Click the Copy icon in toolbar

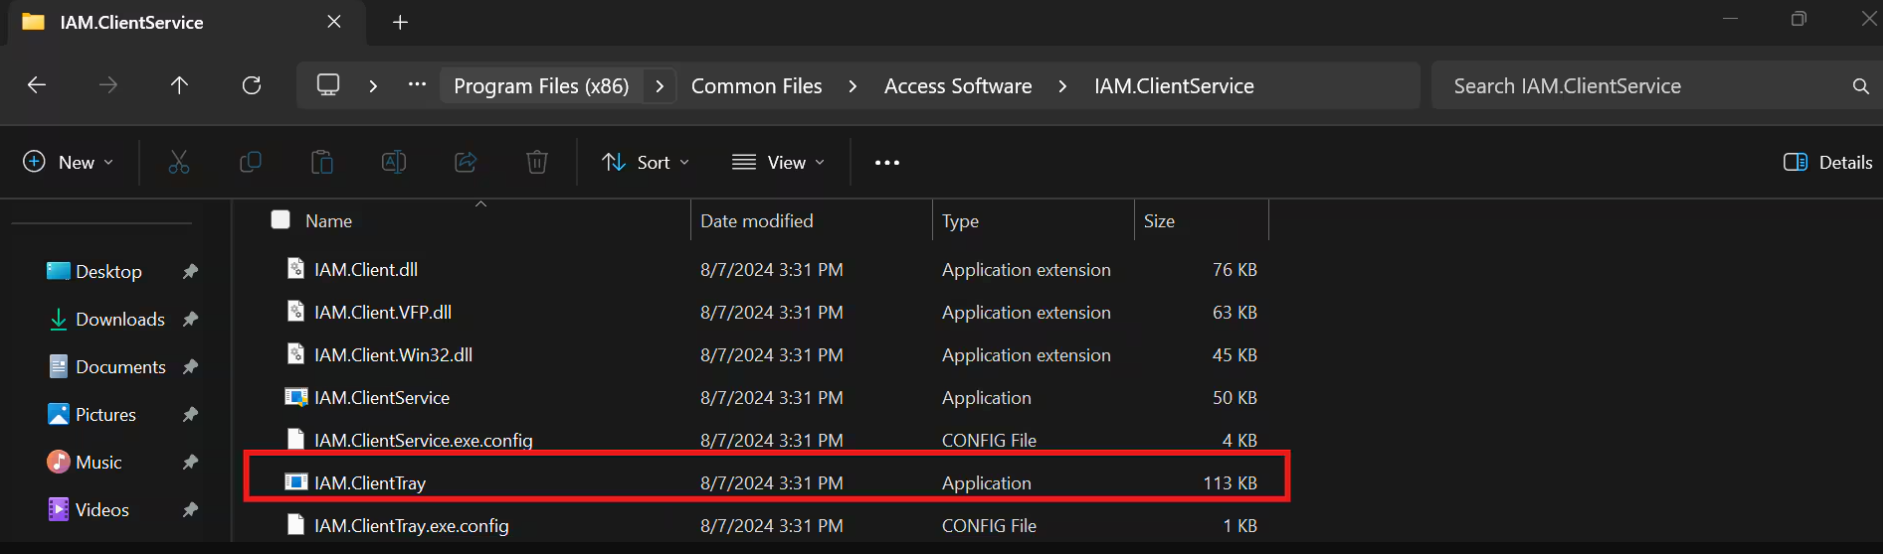pyautogui.click(x=251, y=162)
